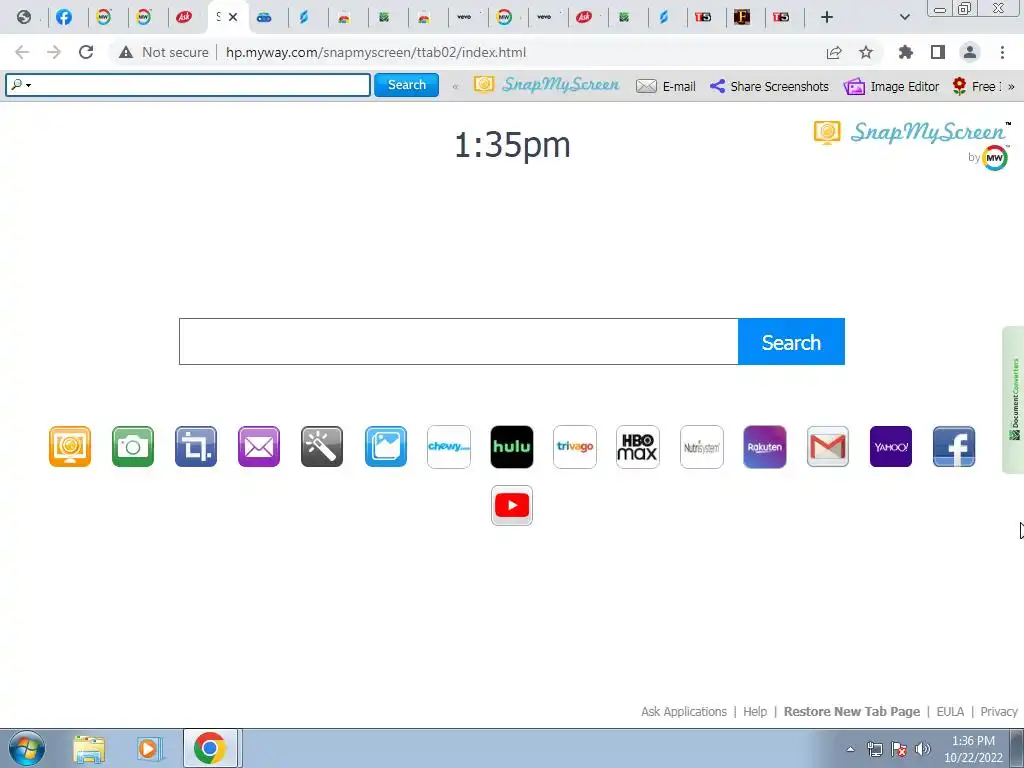View the Not secure site information

point(164,52)
